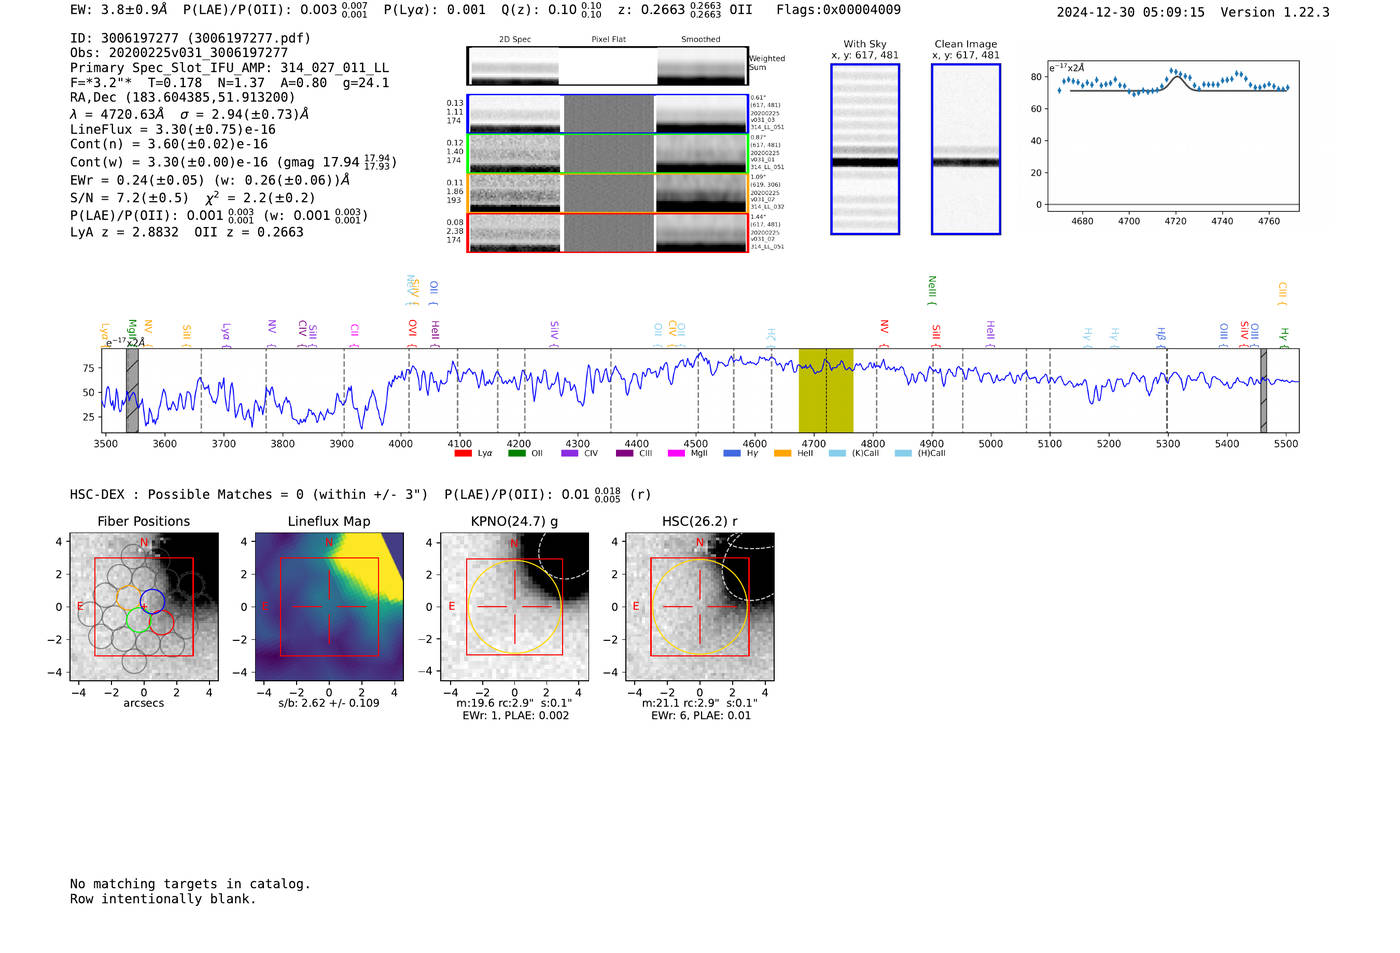Click the 'LineFlux = 3.30(±0.75)e-16' line
Viewport: 1400px width, 953px height.
pyautogui.click(x=173, y=130)
